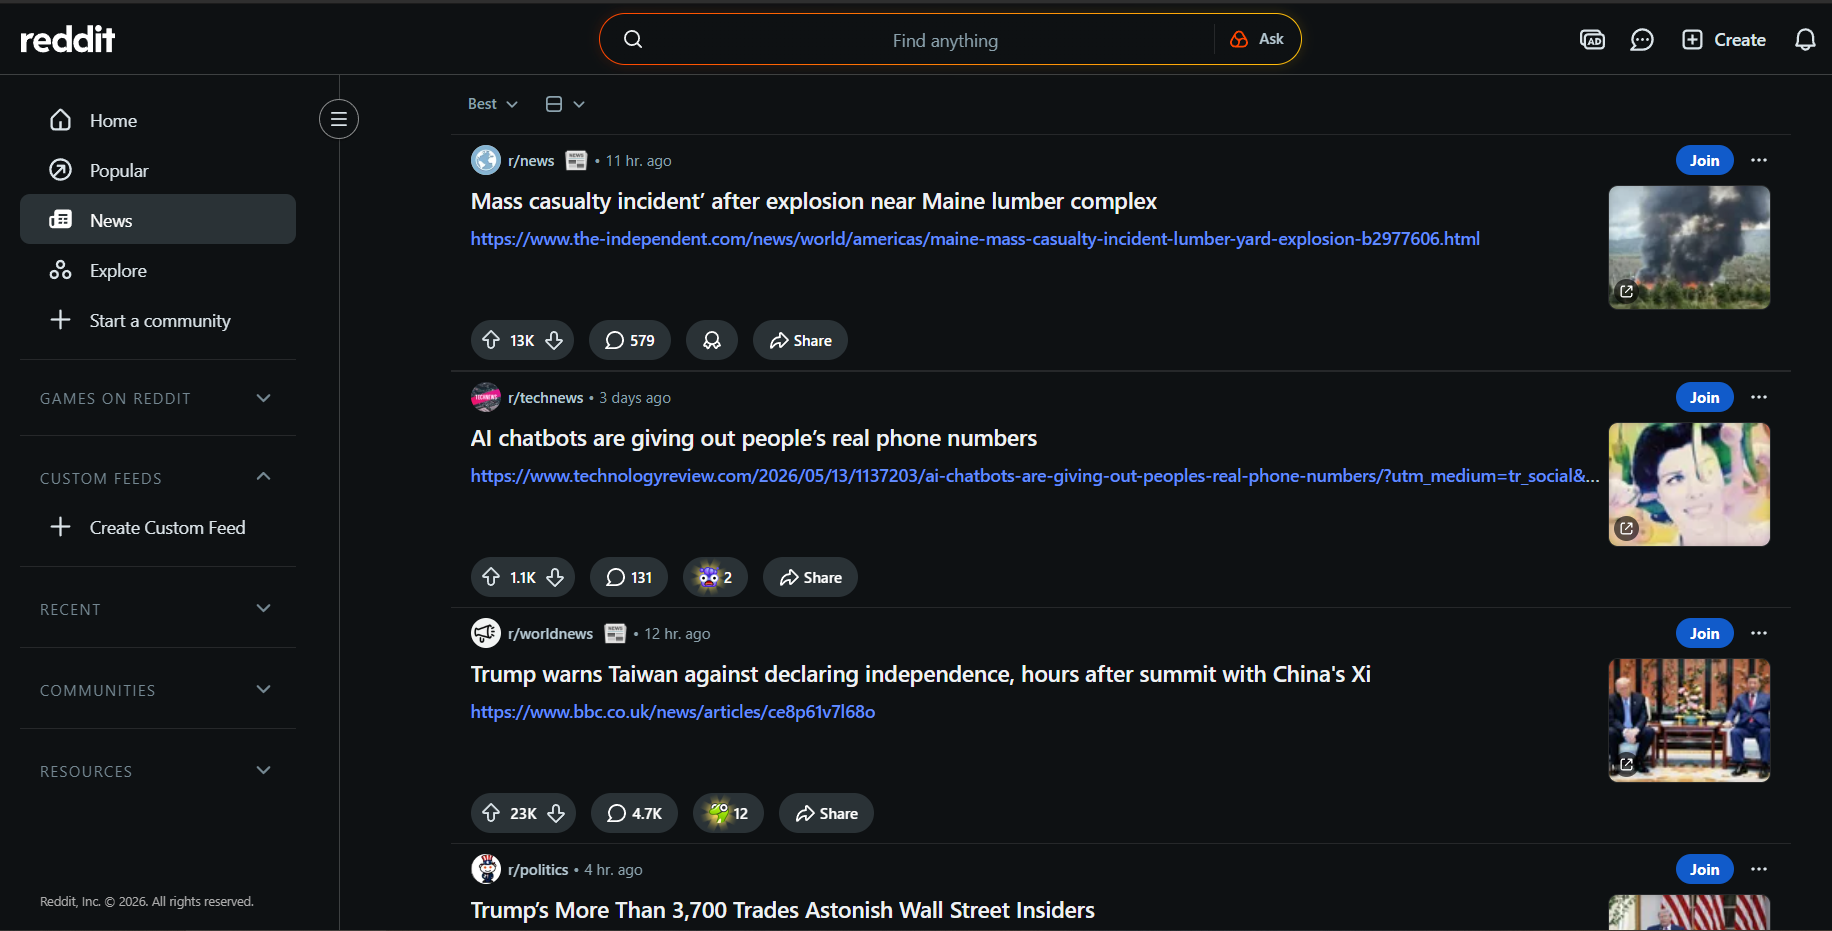1832x931 pixels.
Task: Open the Trump and Xi summit thumbnail
Action: pyautogui.click(x=1689, y=720)
